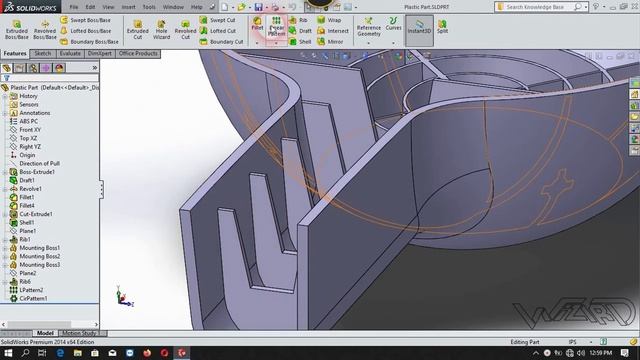The width and height of the screenshot is (640, 360).
Task: Select the Mounting Boss2 feature
Action: point(40,256)
